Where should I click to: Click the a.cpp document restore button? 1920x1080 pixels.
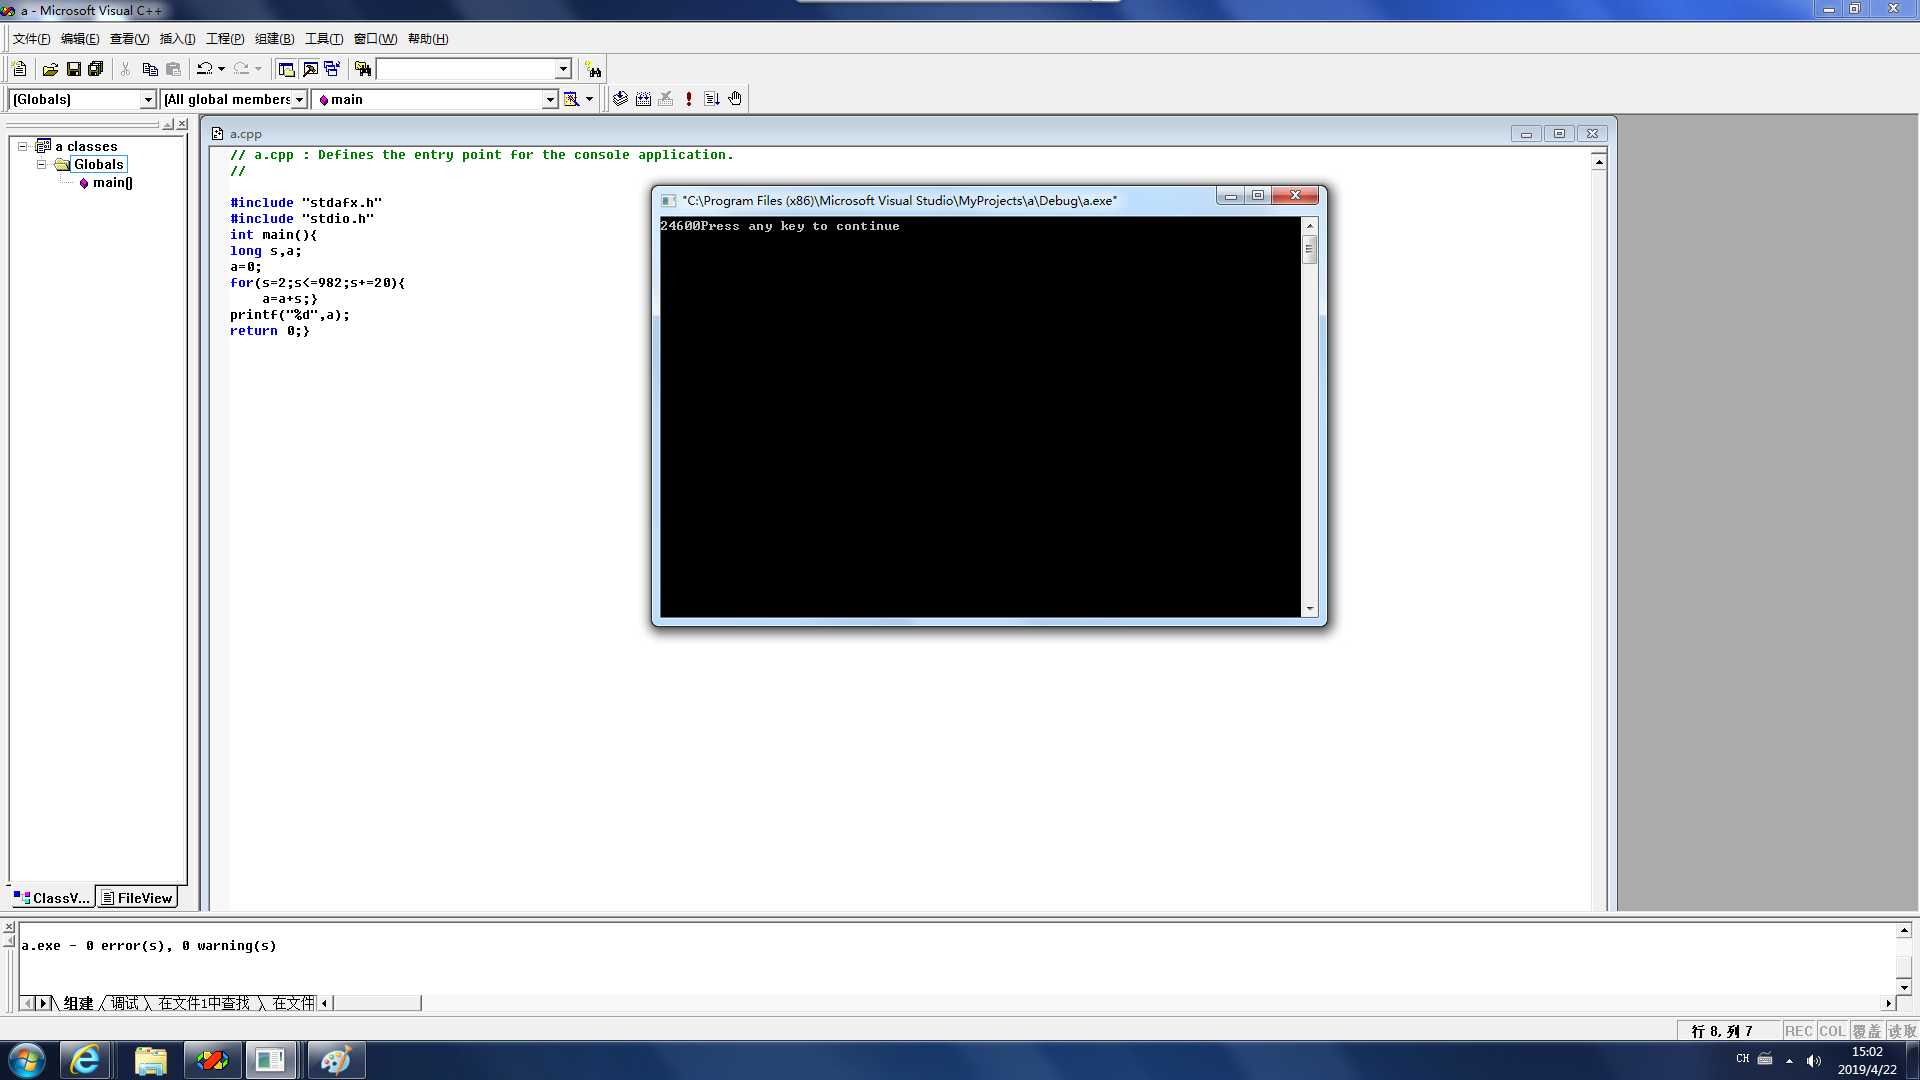click(x=1559, y=133)
